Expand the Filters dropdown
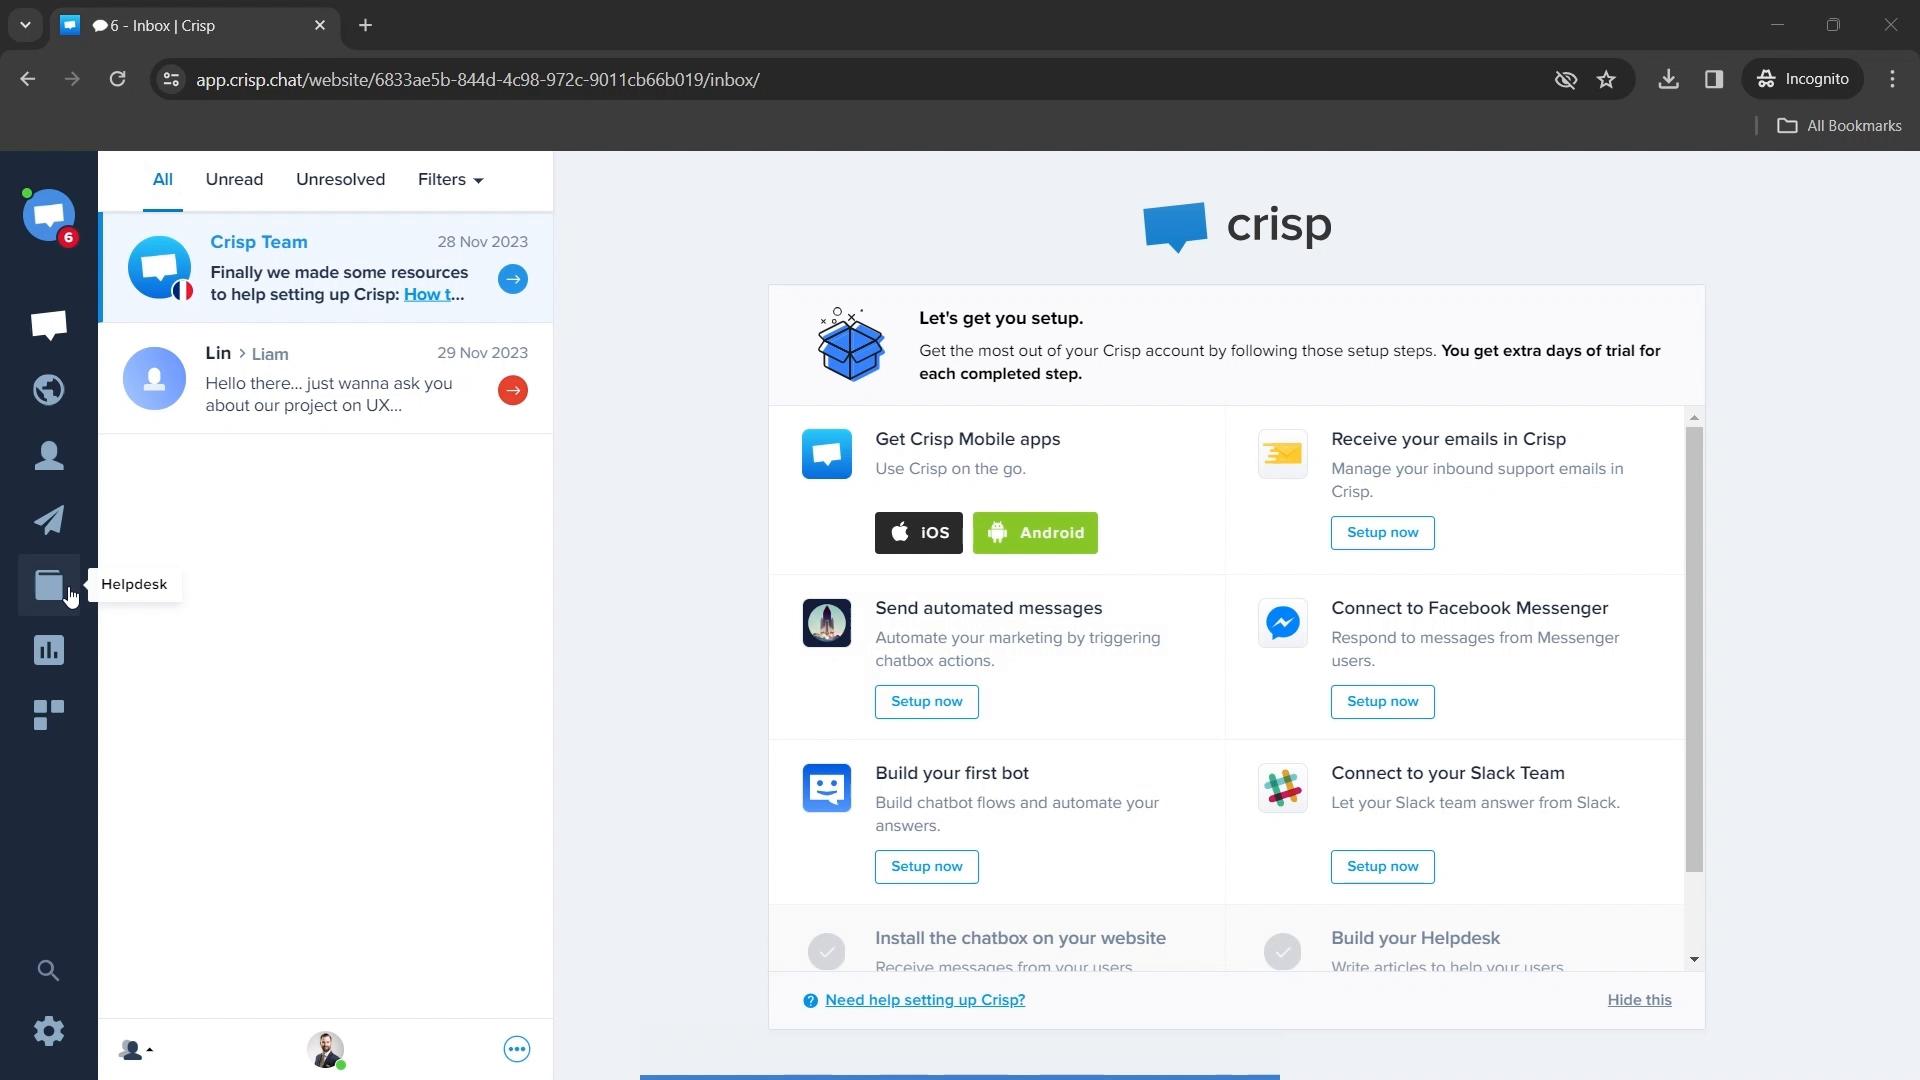1920x1080 pixels. [x=450, y=179]
